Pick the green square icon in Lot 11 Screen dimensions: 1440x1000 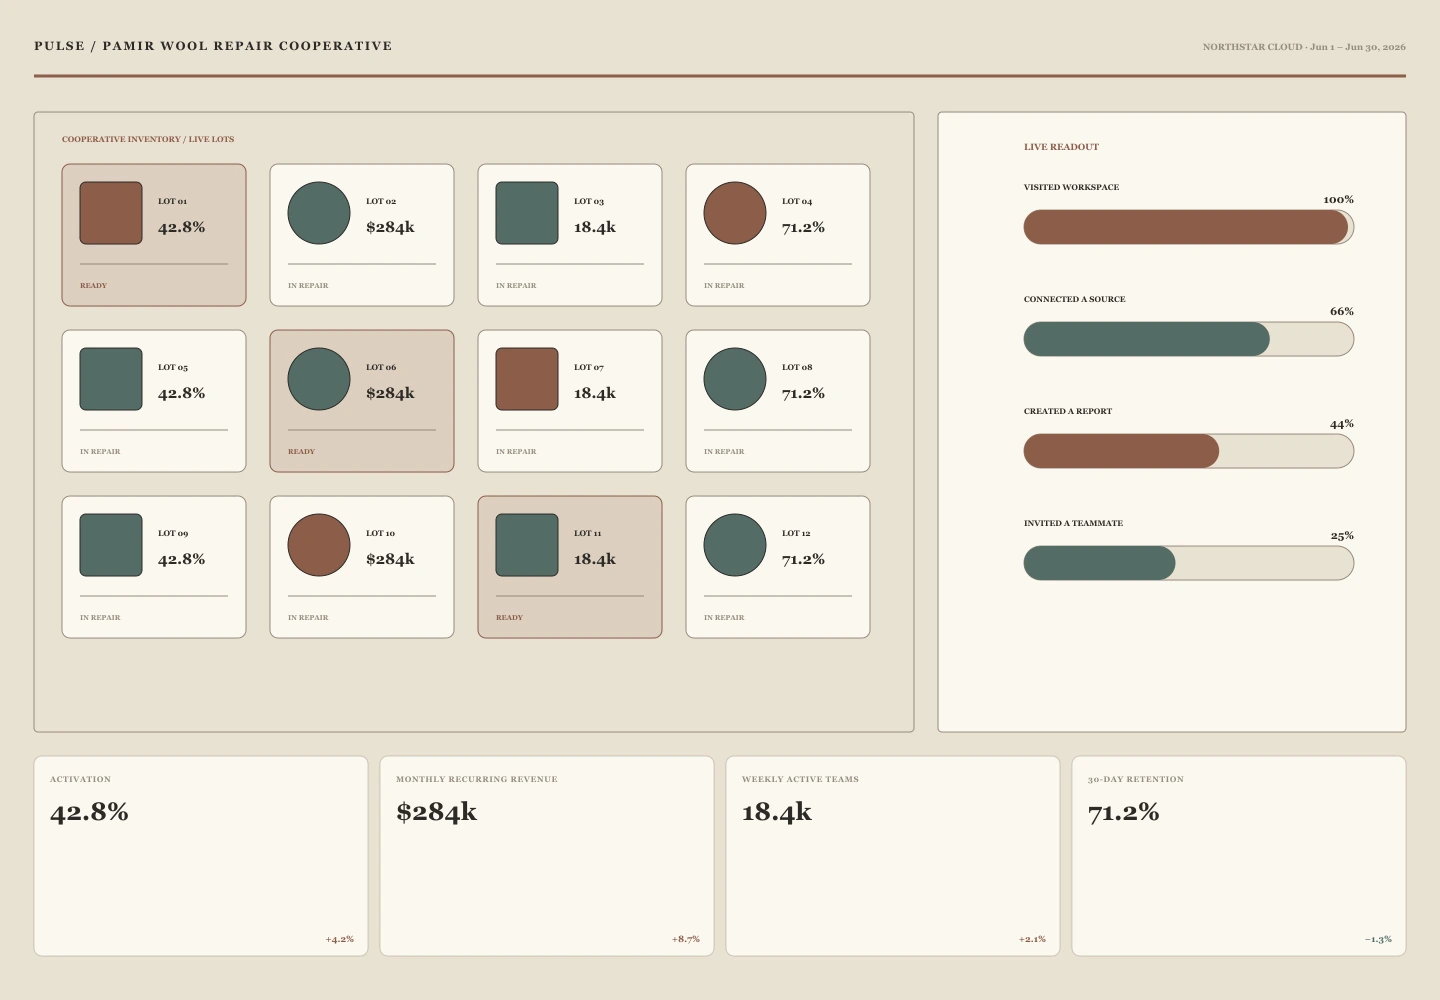[x=527, y=545]
